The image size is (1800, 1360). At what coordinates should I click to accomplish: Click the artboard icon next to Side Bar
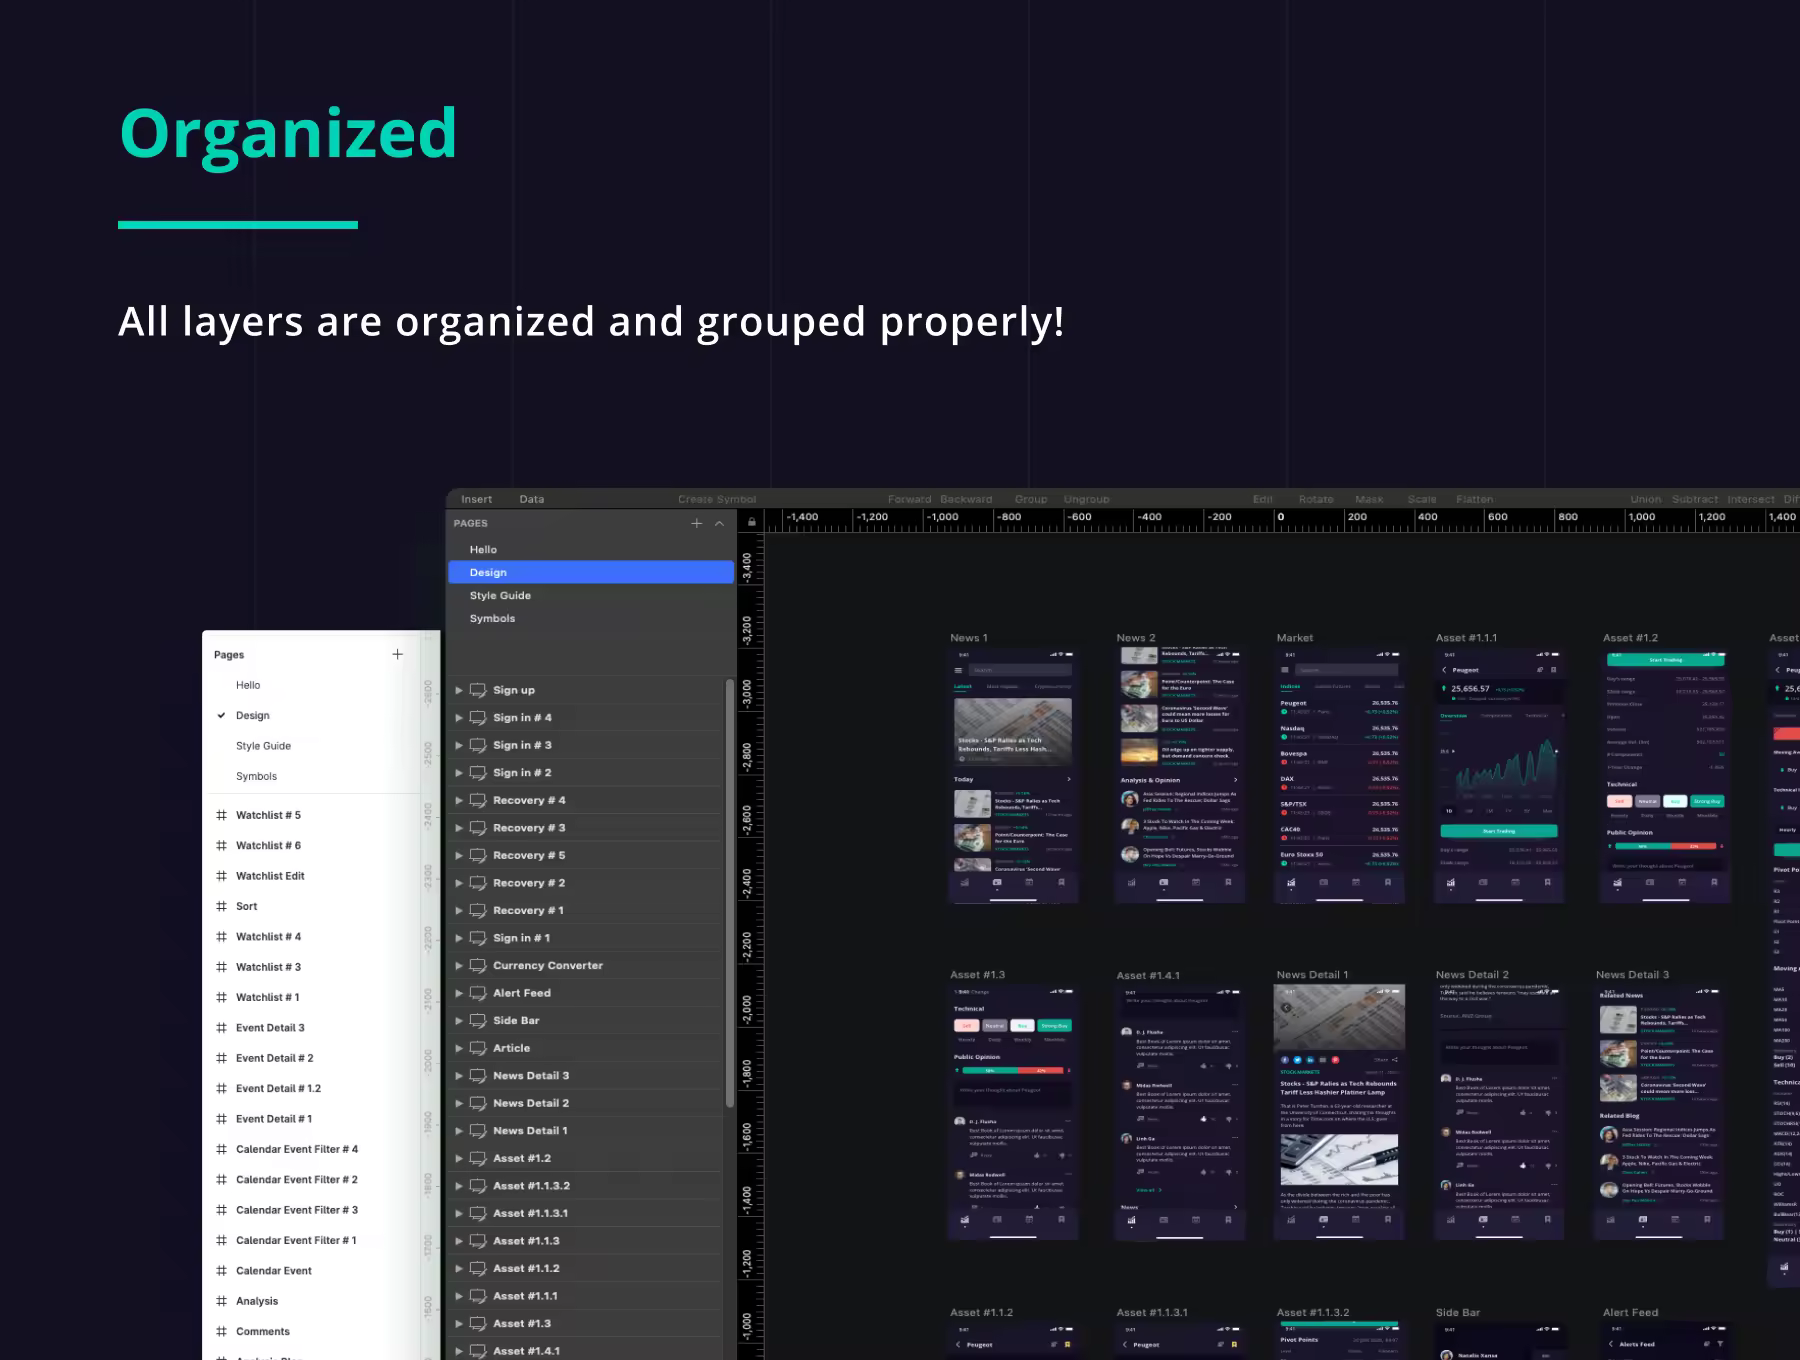pyautogui.click(x=478, y=1021)
